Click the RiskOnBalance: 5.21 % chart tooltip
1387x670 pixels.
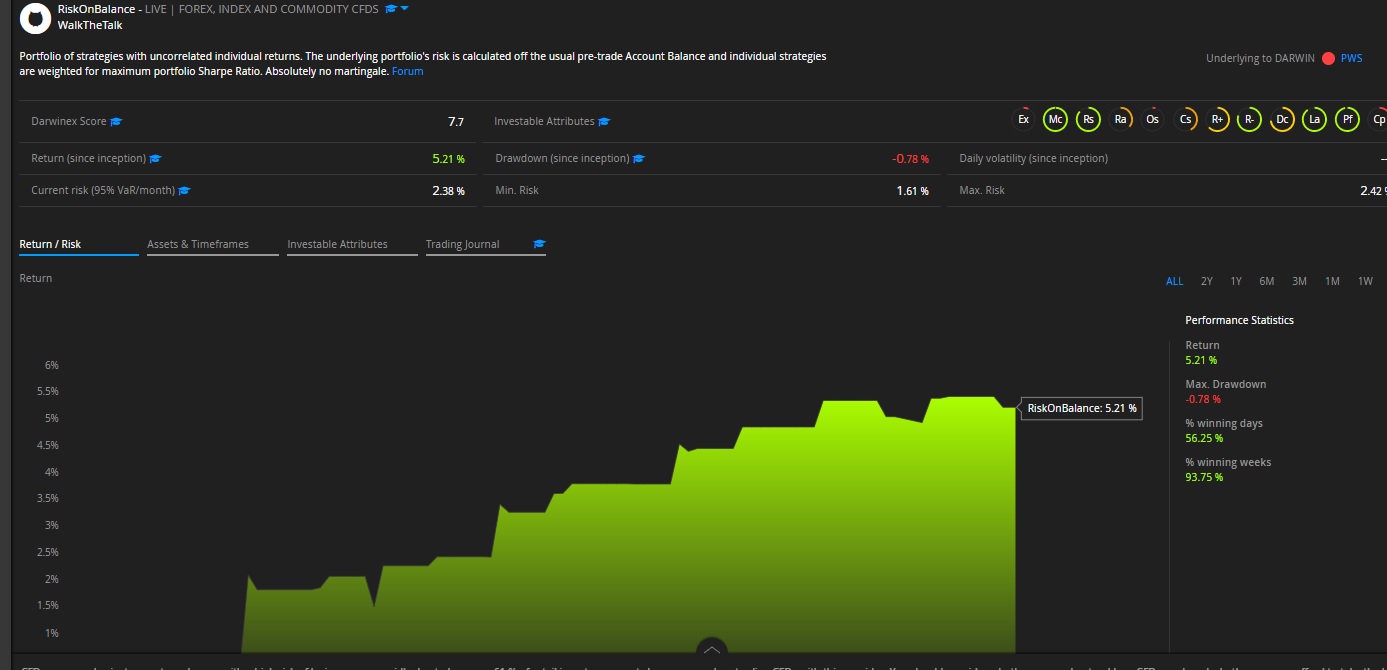point(1081,408)
